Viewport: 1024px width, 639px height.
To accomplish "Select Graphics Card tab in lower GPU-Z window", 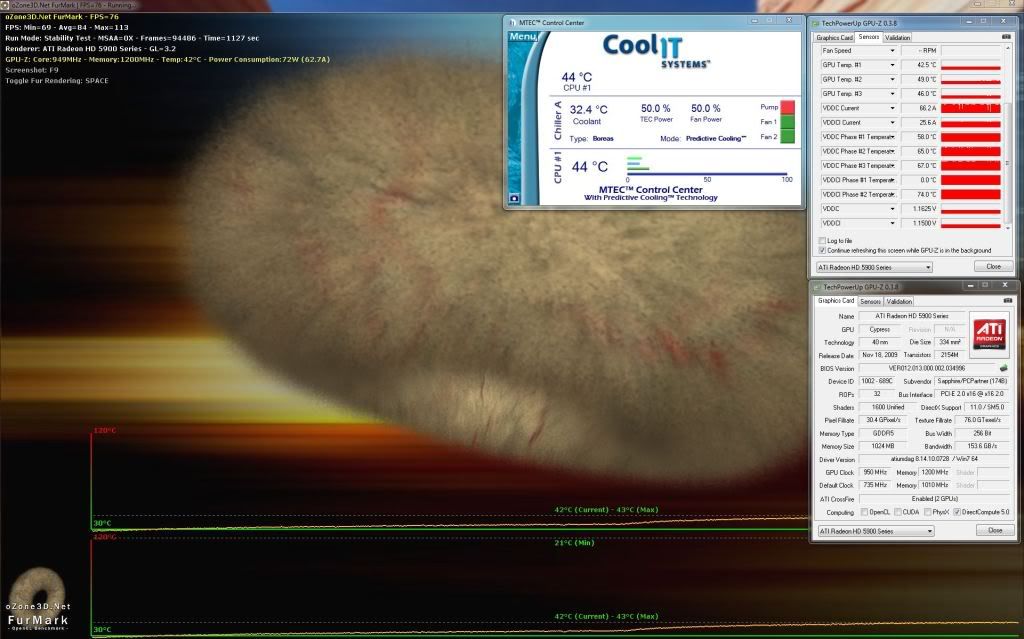I will (x=836, y=301).
